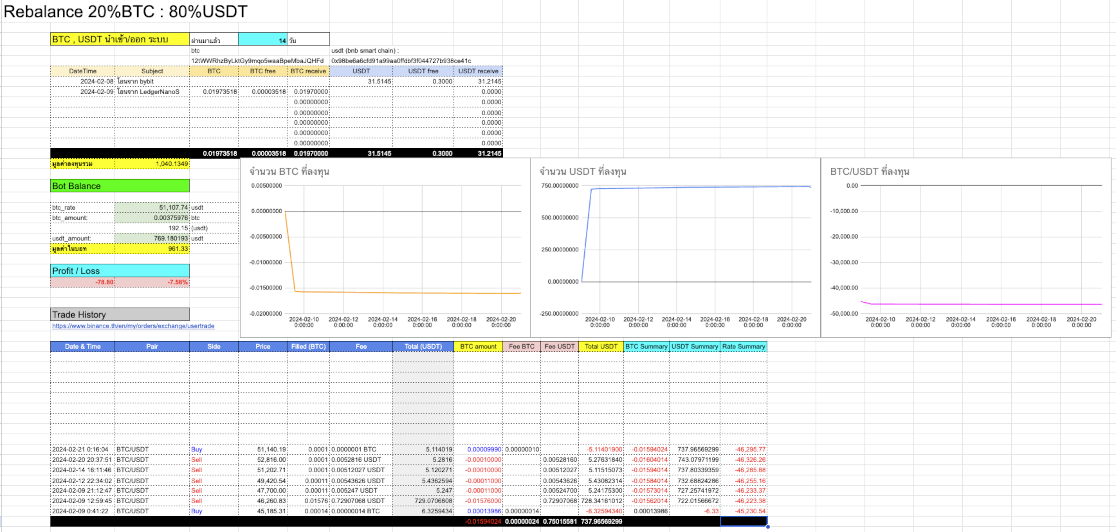This screenshot has width=1116, height=532.
Task: Click the 'Bot Balance' green header cell
Action: [x=120, y=186]
